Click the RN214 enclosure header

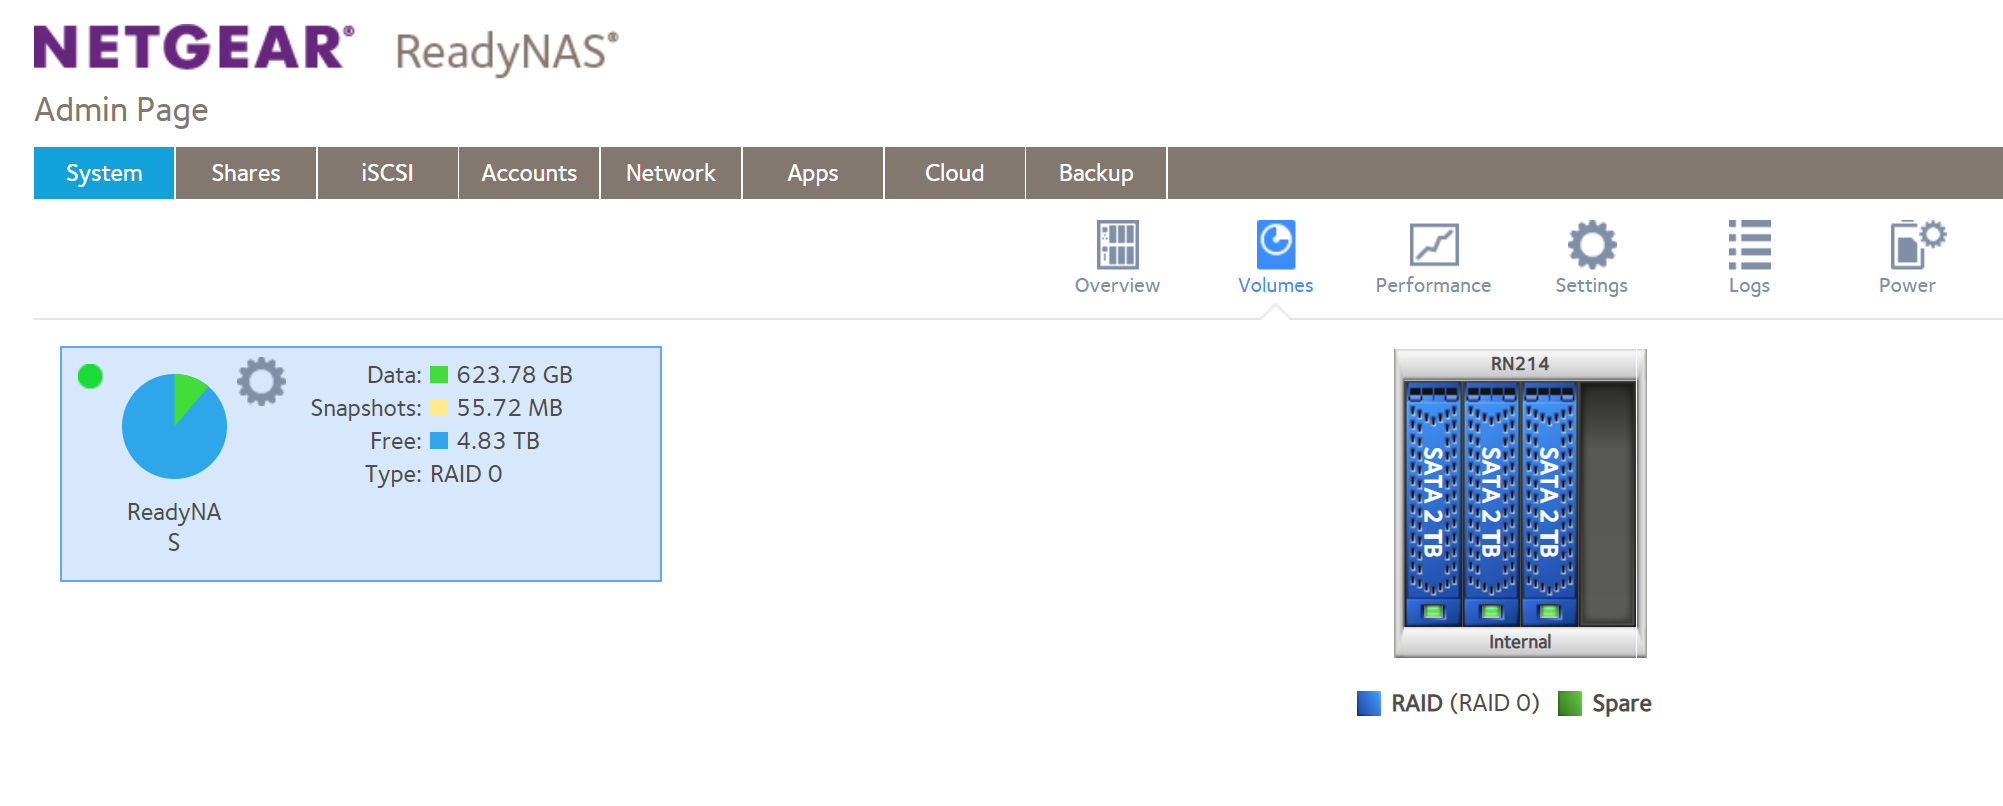tap(1520, 364)
